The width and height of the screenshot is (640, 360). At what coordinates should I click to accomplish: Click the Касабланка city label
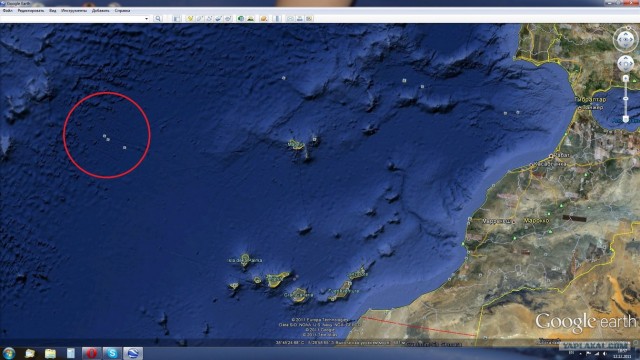click(551, 164)
